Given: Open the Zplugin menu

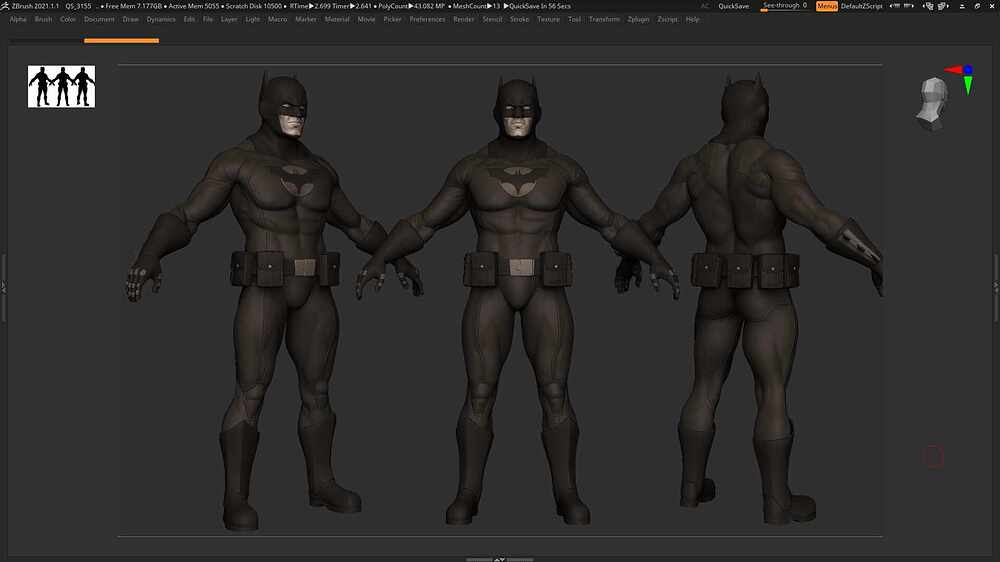Looking at the screenshot, I should click(638, 19).
